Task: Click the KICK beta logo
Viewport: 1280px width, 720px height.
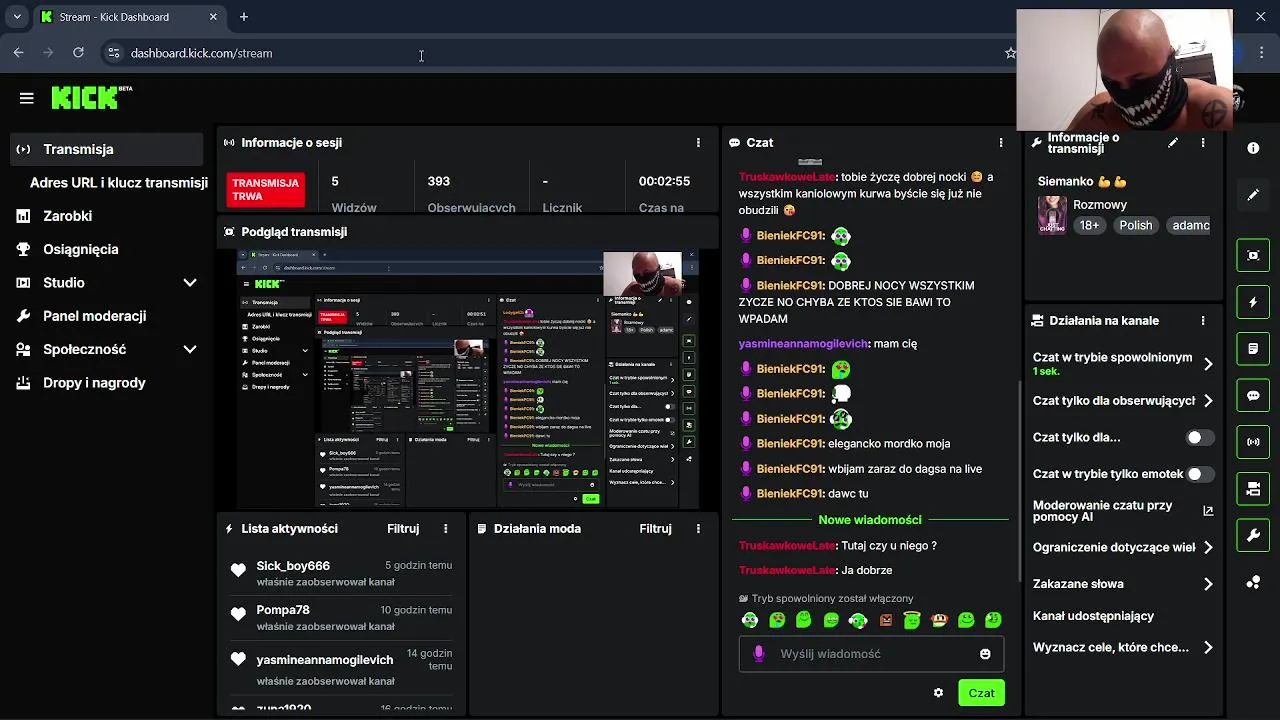Action: 91,97
